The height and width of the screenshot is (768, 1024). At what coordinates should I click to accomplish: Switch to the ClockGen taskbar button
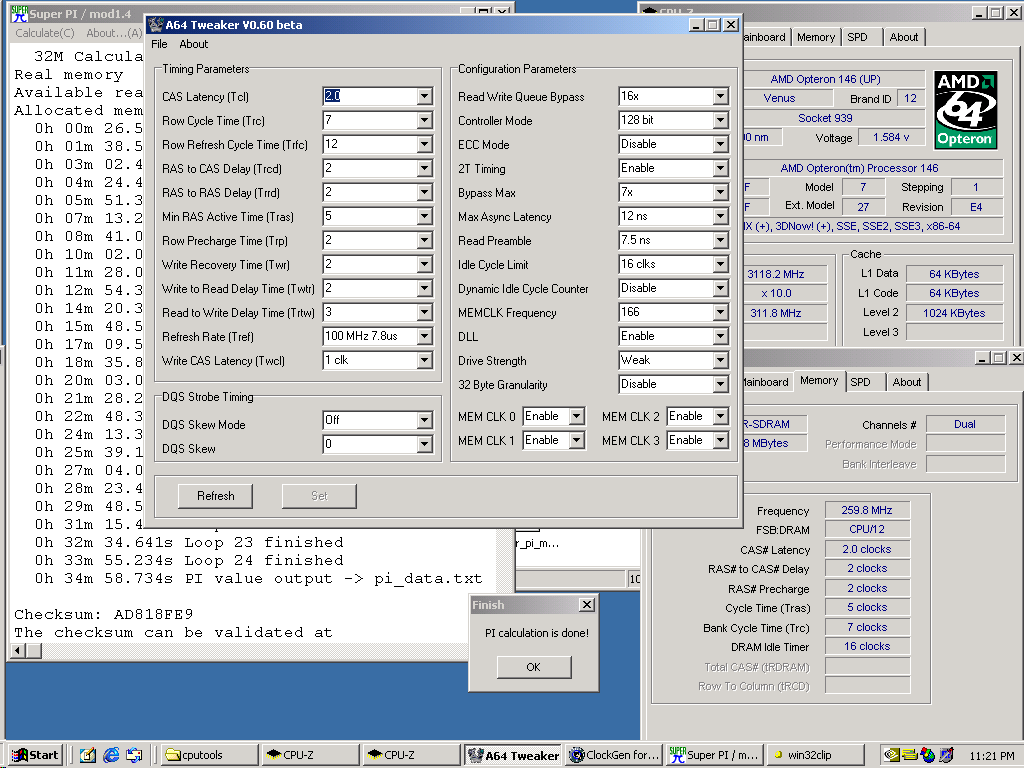click(x=614, y=755)
